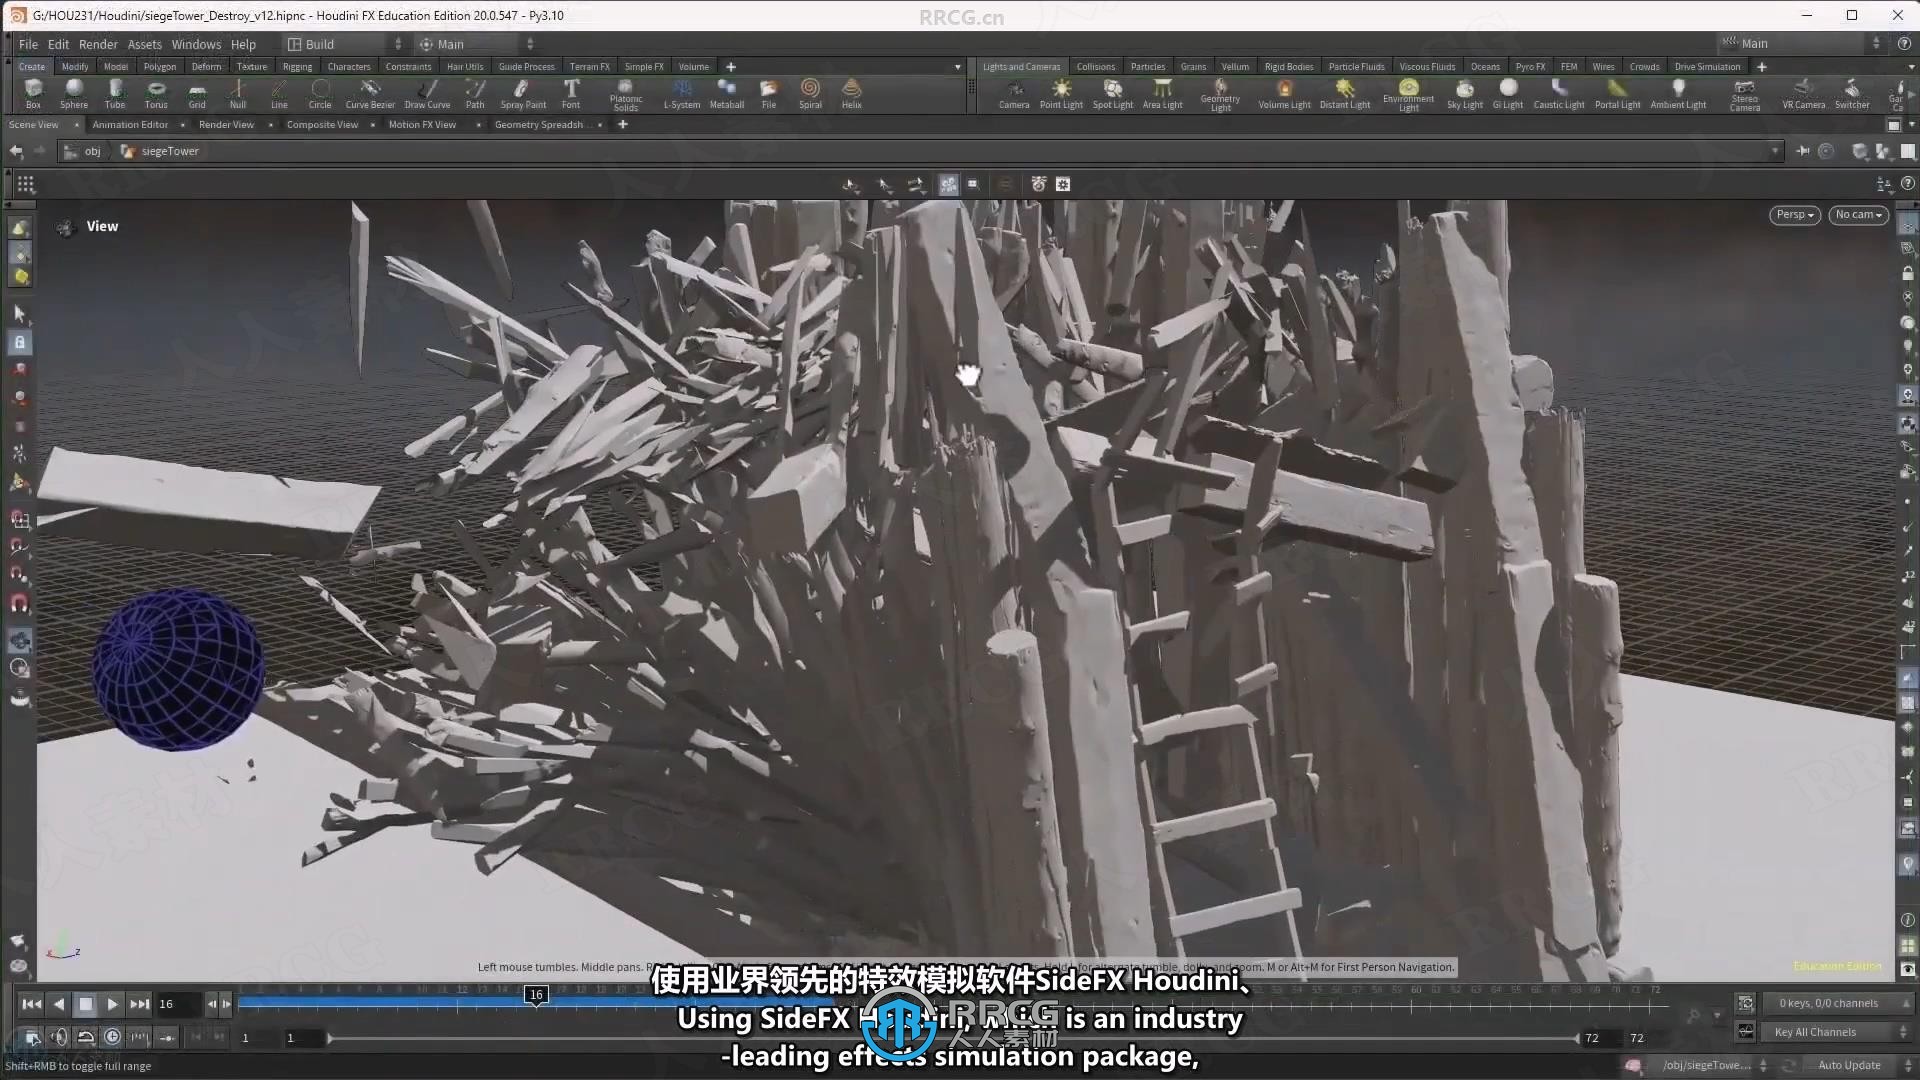Image resolution: width=1920 pixels, height=1080 pixels.
Task: Add a Portal Light
Action: 1617,94
